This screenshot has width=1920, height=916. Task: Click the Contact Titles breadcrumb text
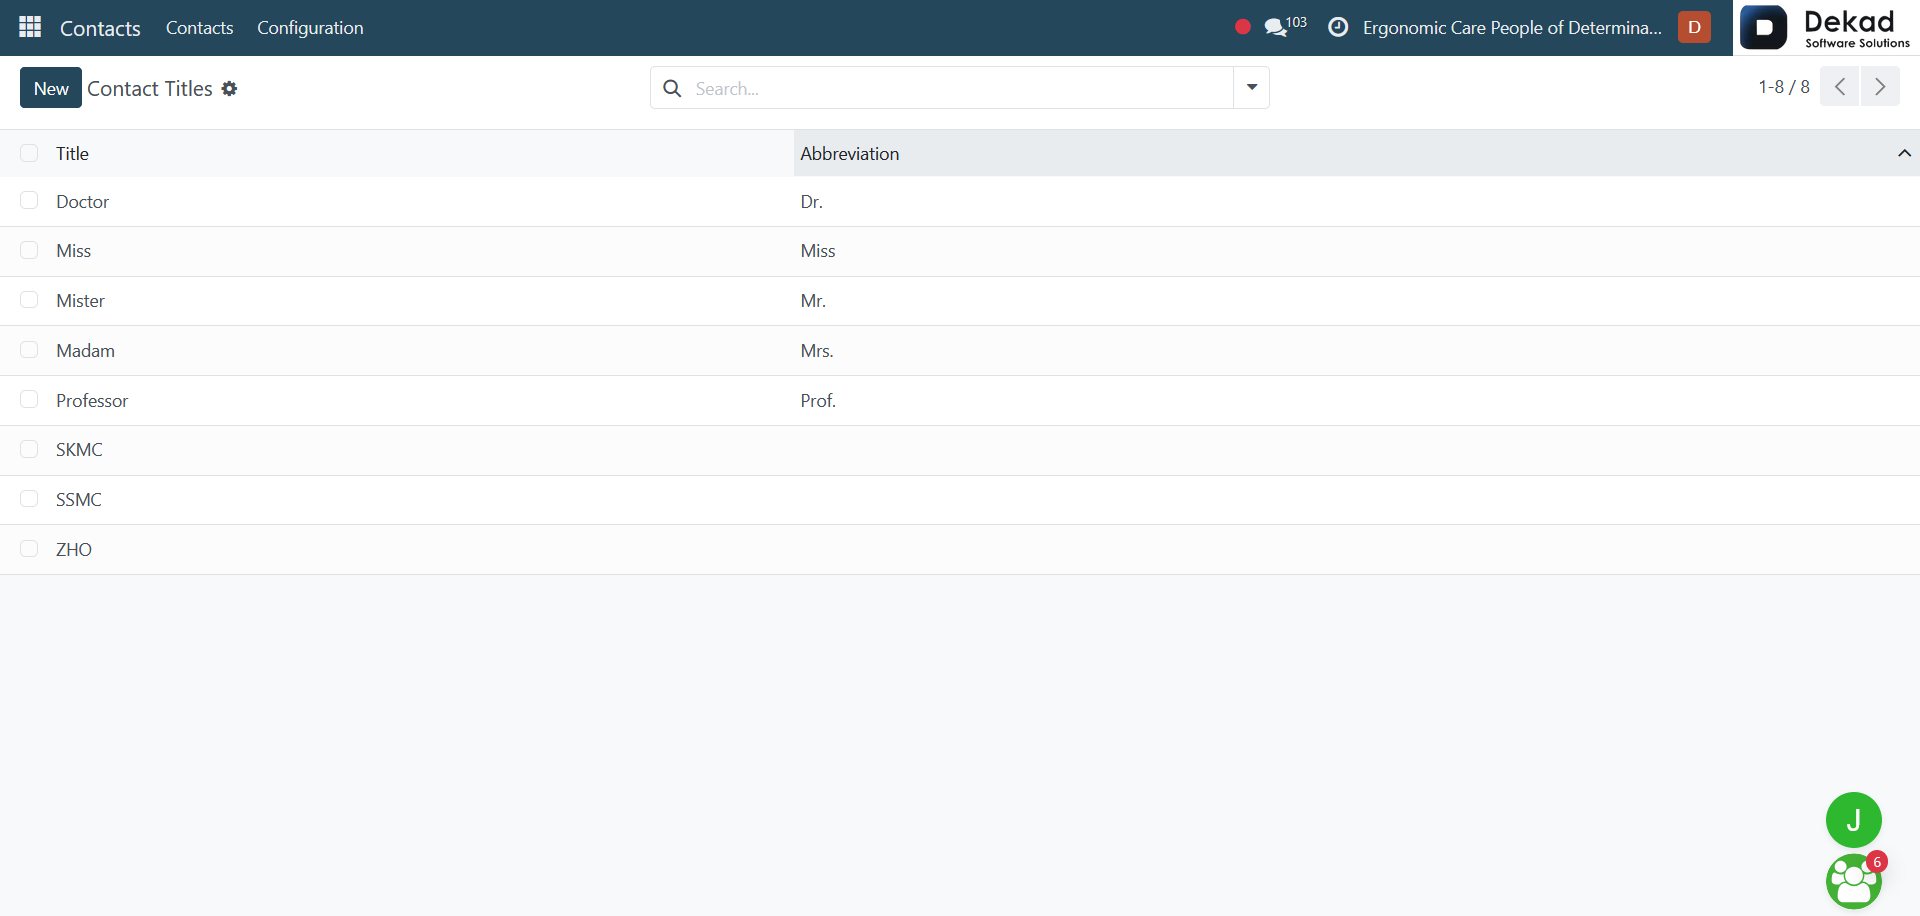(150, 89)
